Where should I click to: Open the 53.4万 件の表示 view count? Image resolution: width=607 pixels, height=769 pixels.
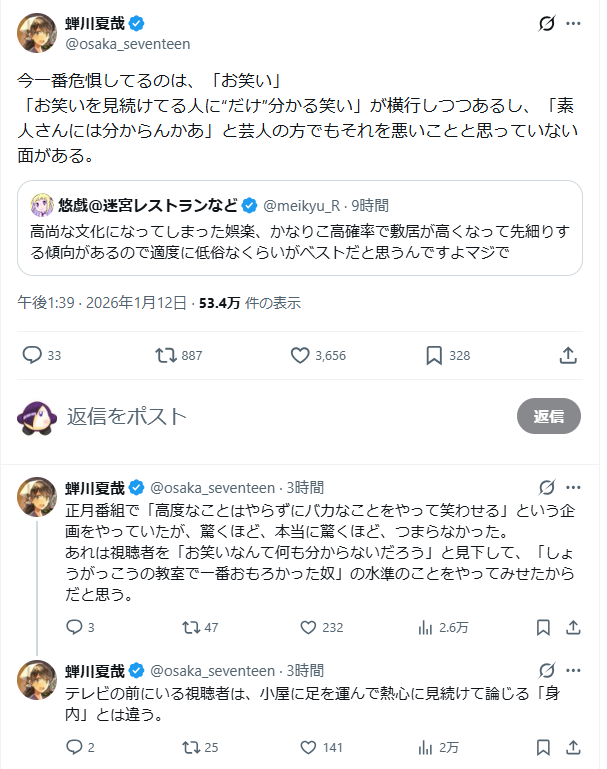click(250, 303)
